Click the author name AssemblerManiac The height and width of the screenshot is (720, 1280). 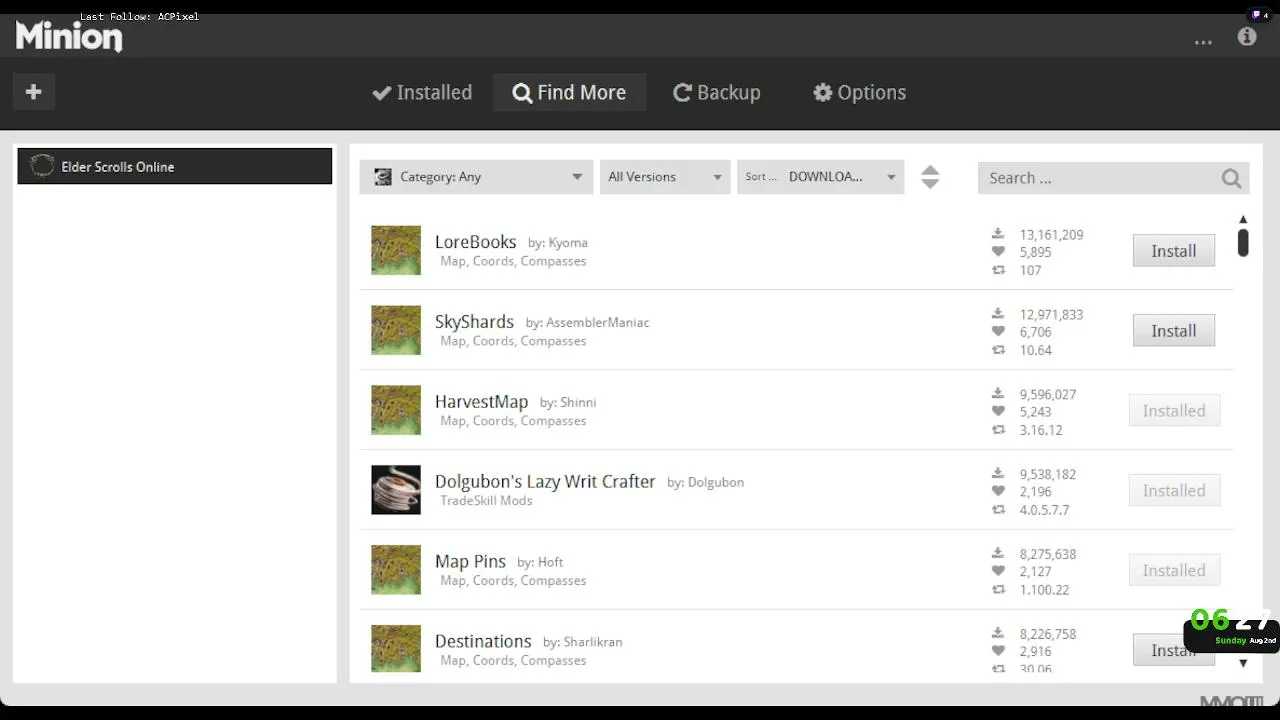[598, 323]
